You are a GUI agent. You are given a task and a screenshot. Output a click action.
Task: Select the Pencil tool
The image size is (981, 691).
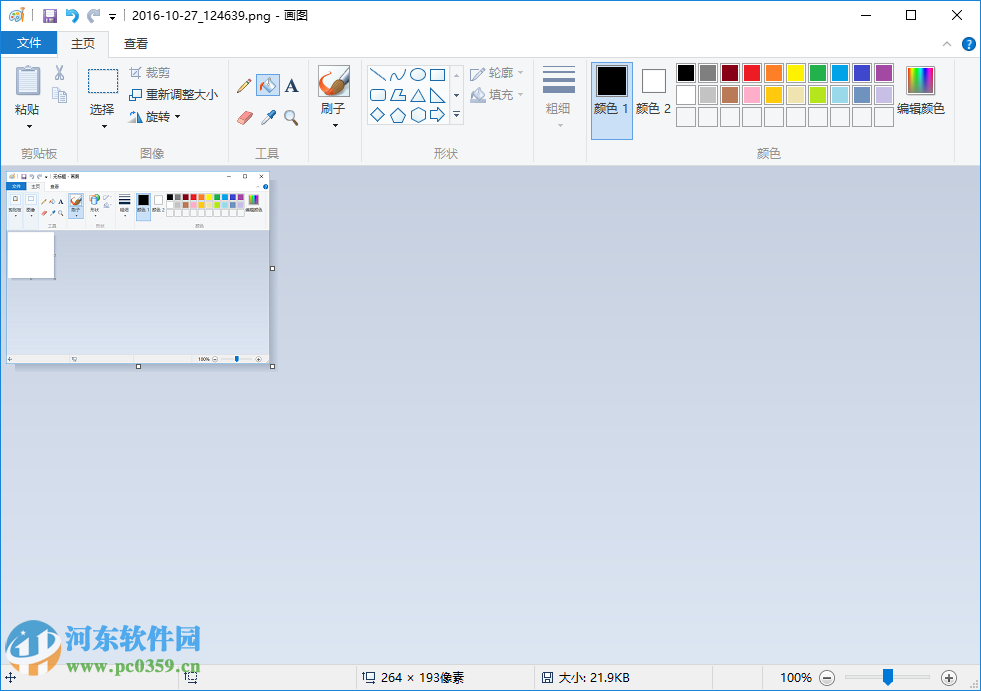(244, 85)
